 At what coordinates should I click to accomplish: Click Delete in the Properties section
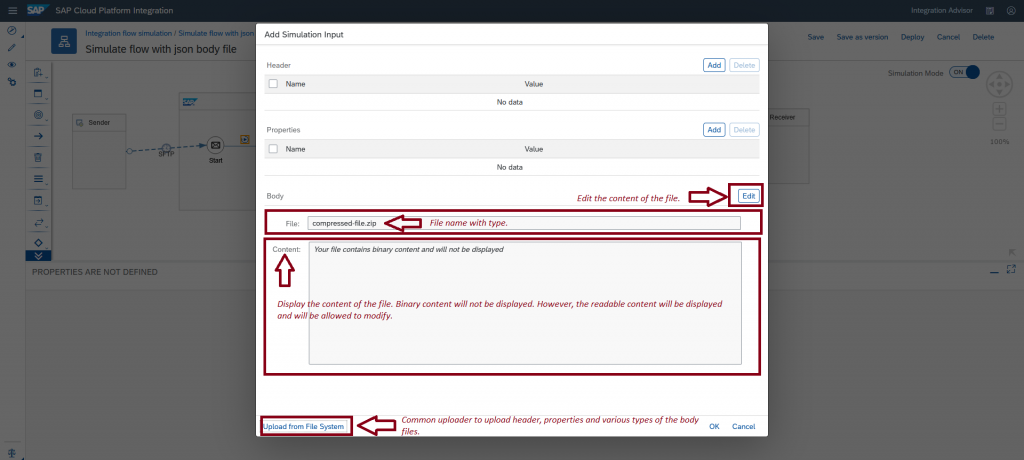(x=744, y=130)
